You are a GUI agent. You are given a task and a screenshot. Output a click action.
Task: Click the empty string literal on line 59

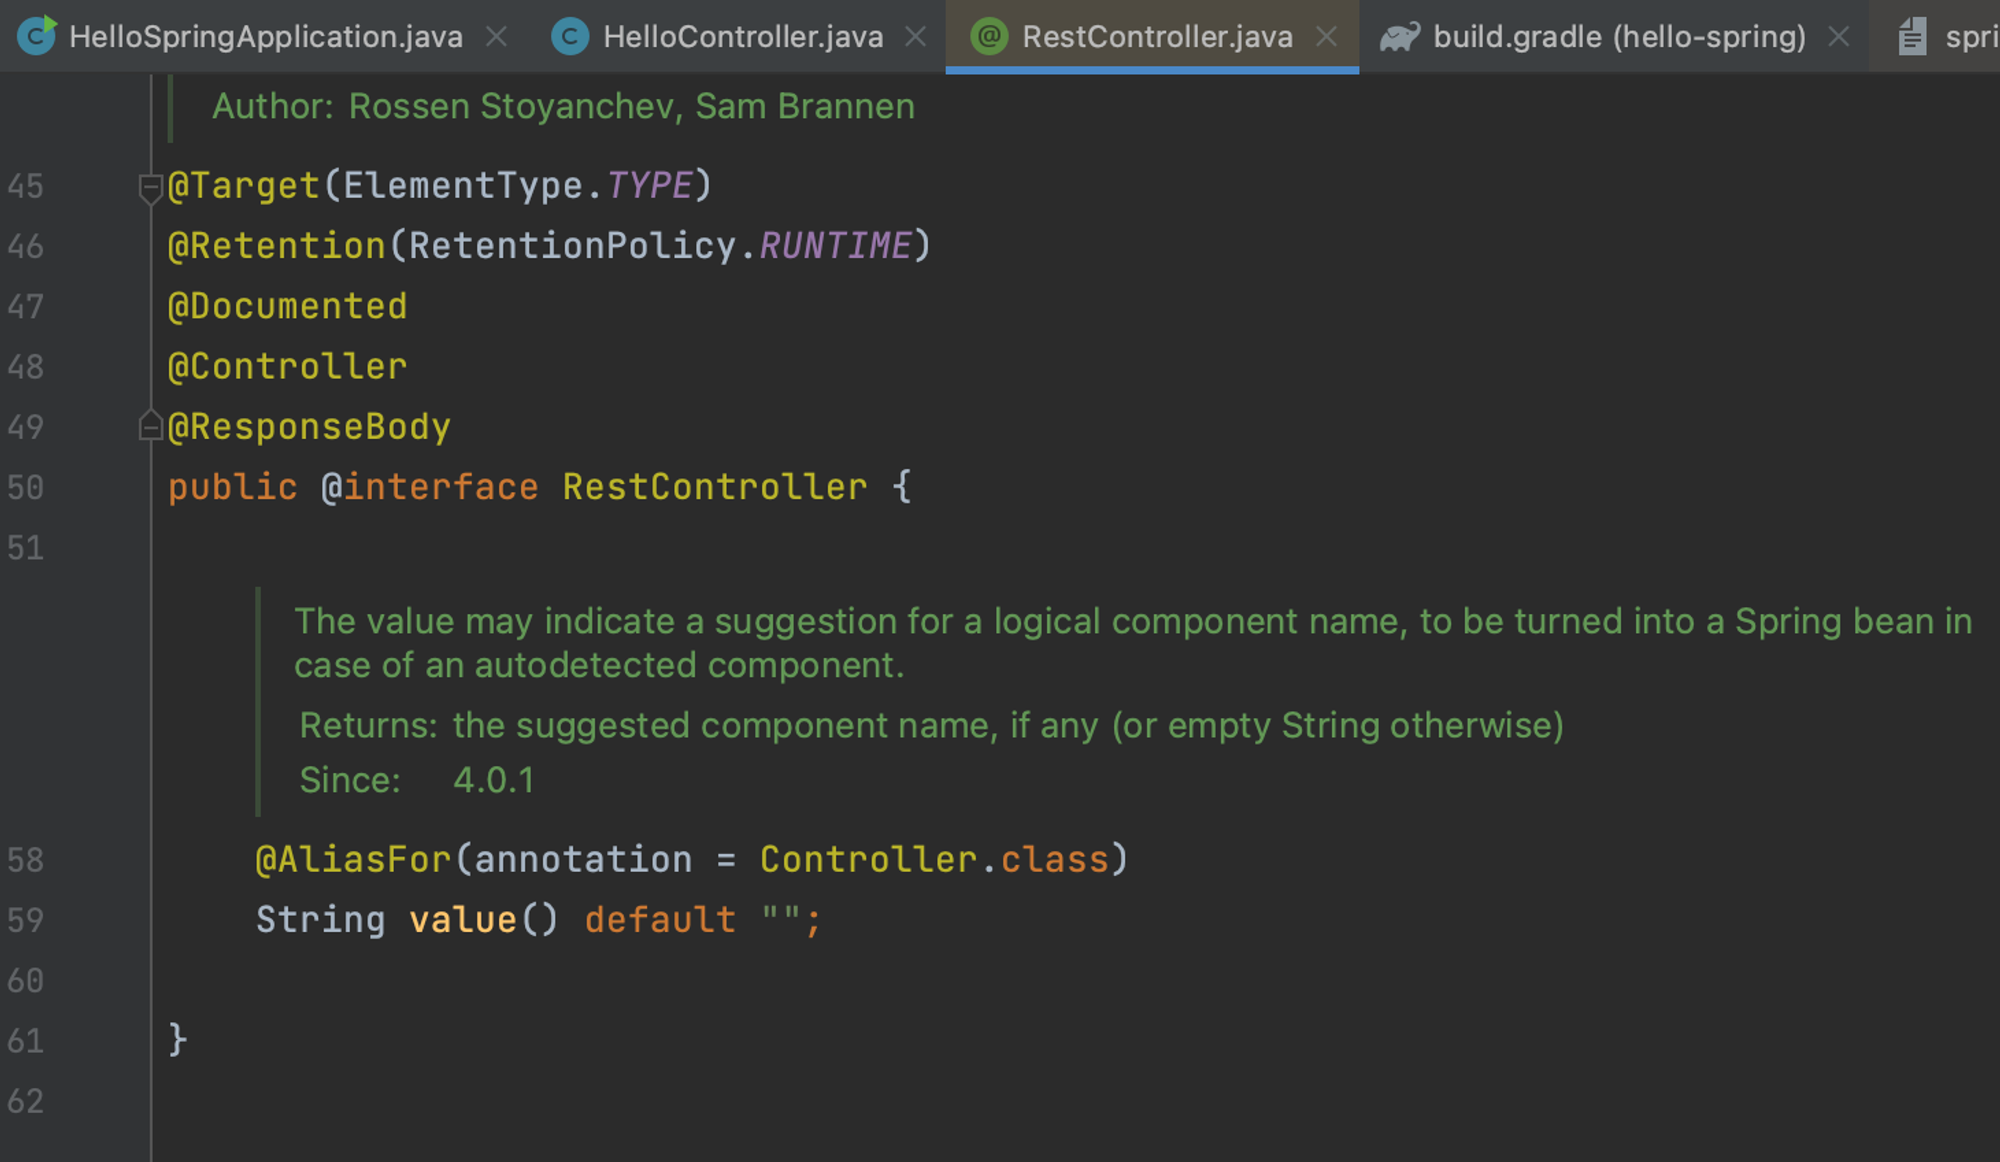pyautogui.click(x=780, y=920)
